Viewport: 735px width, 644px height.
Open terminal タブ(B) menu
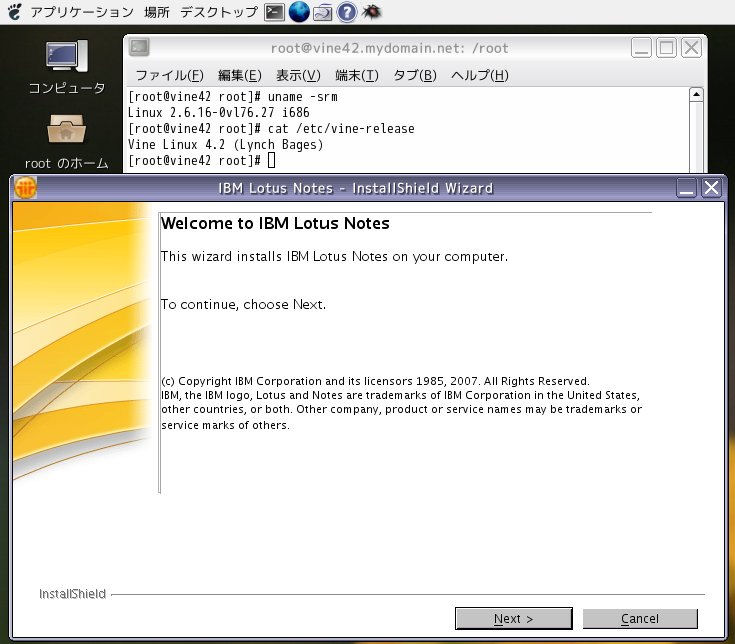click(415, 75)
